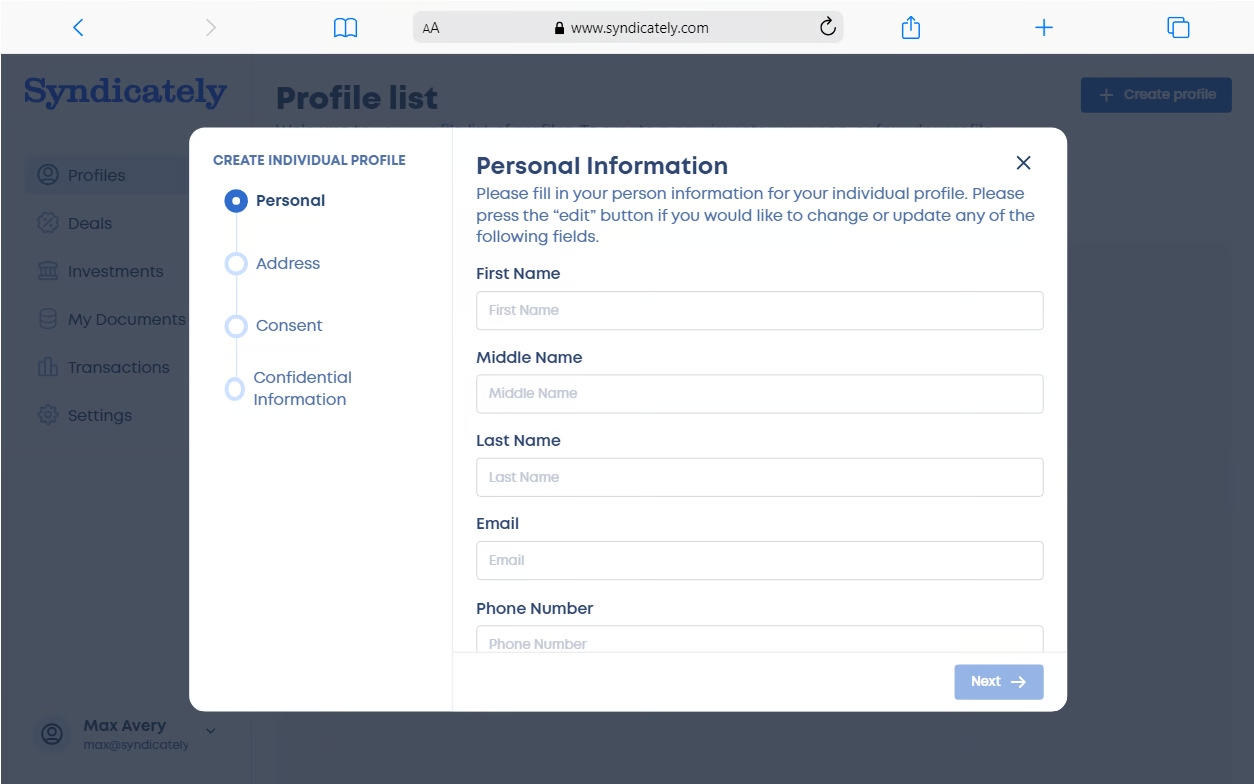Screen dimensions: 1254x784
Task: Select the Consent step circle
Action: click(x=236, y=326)
